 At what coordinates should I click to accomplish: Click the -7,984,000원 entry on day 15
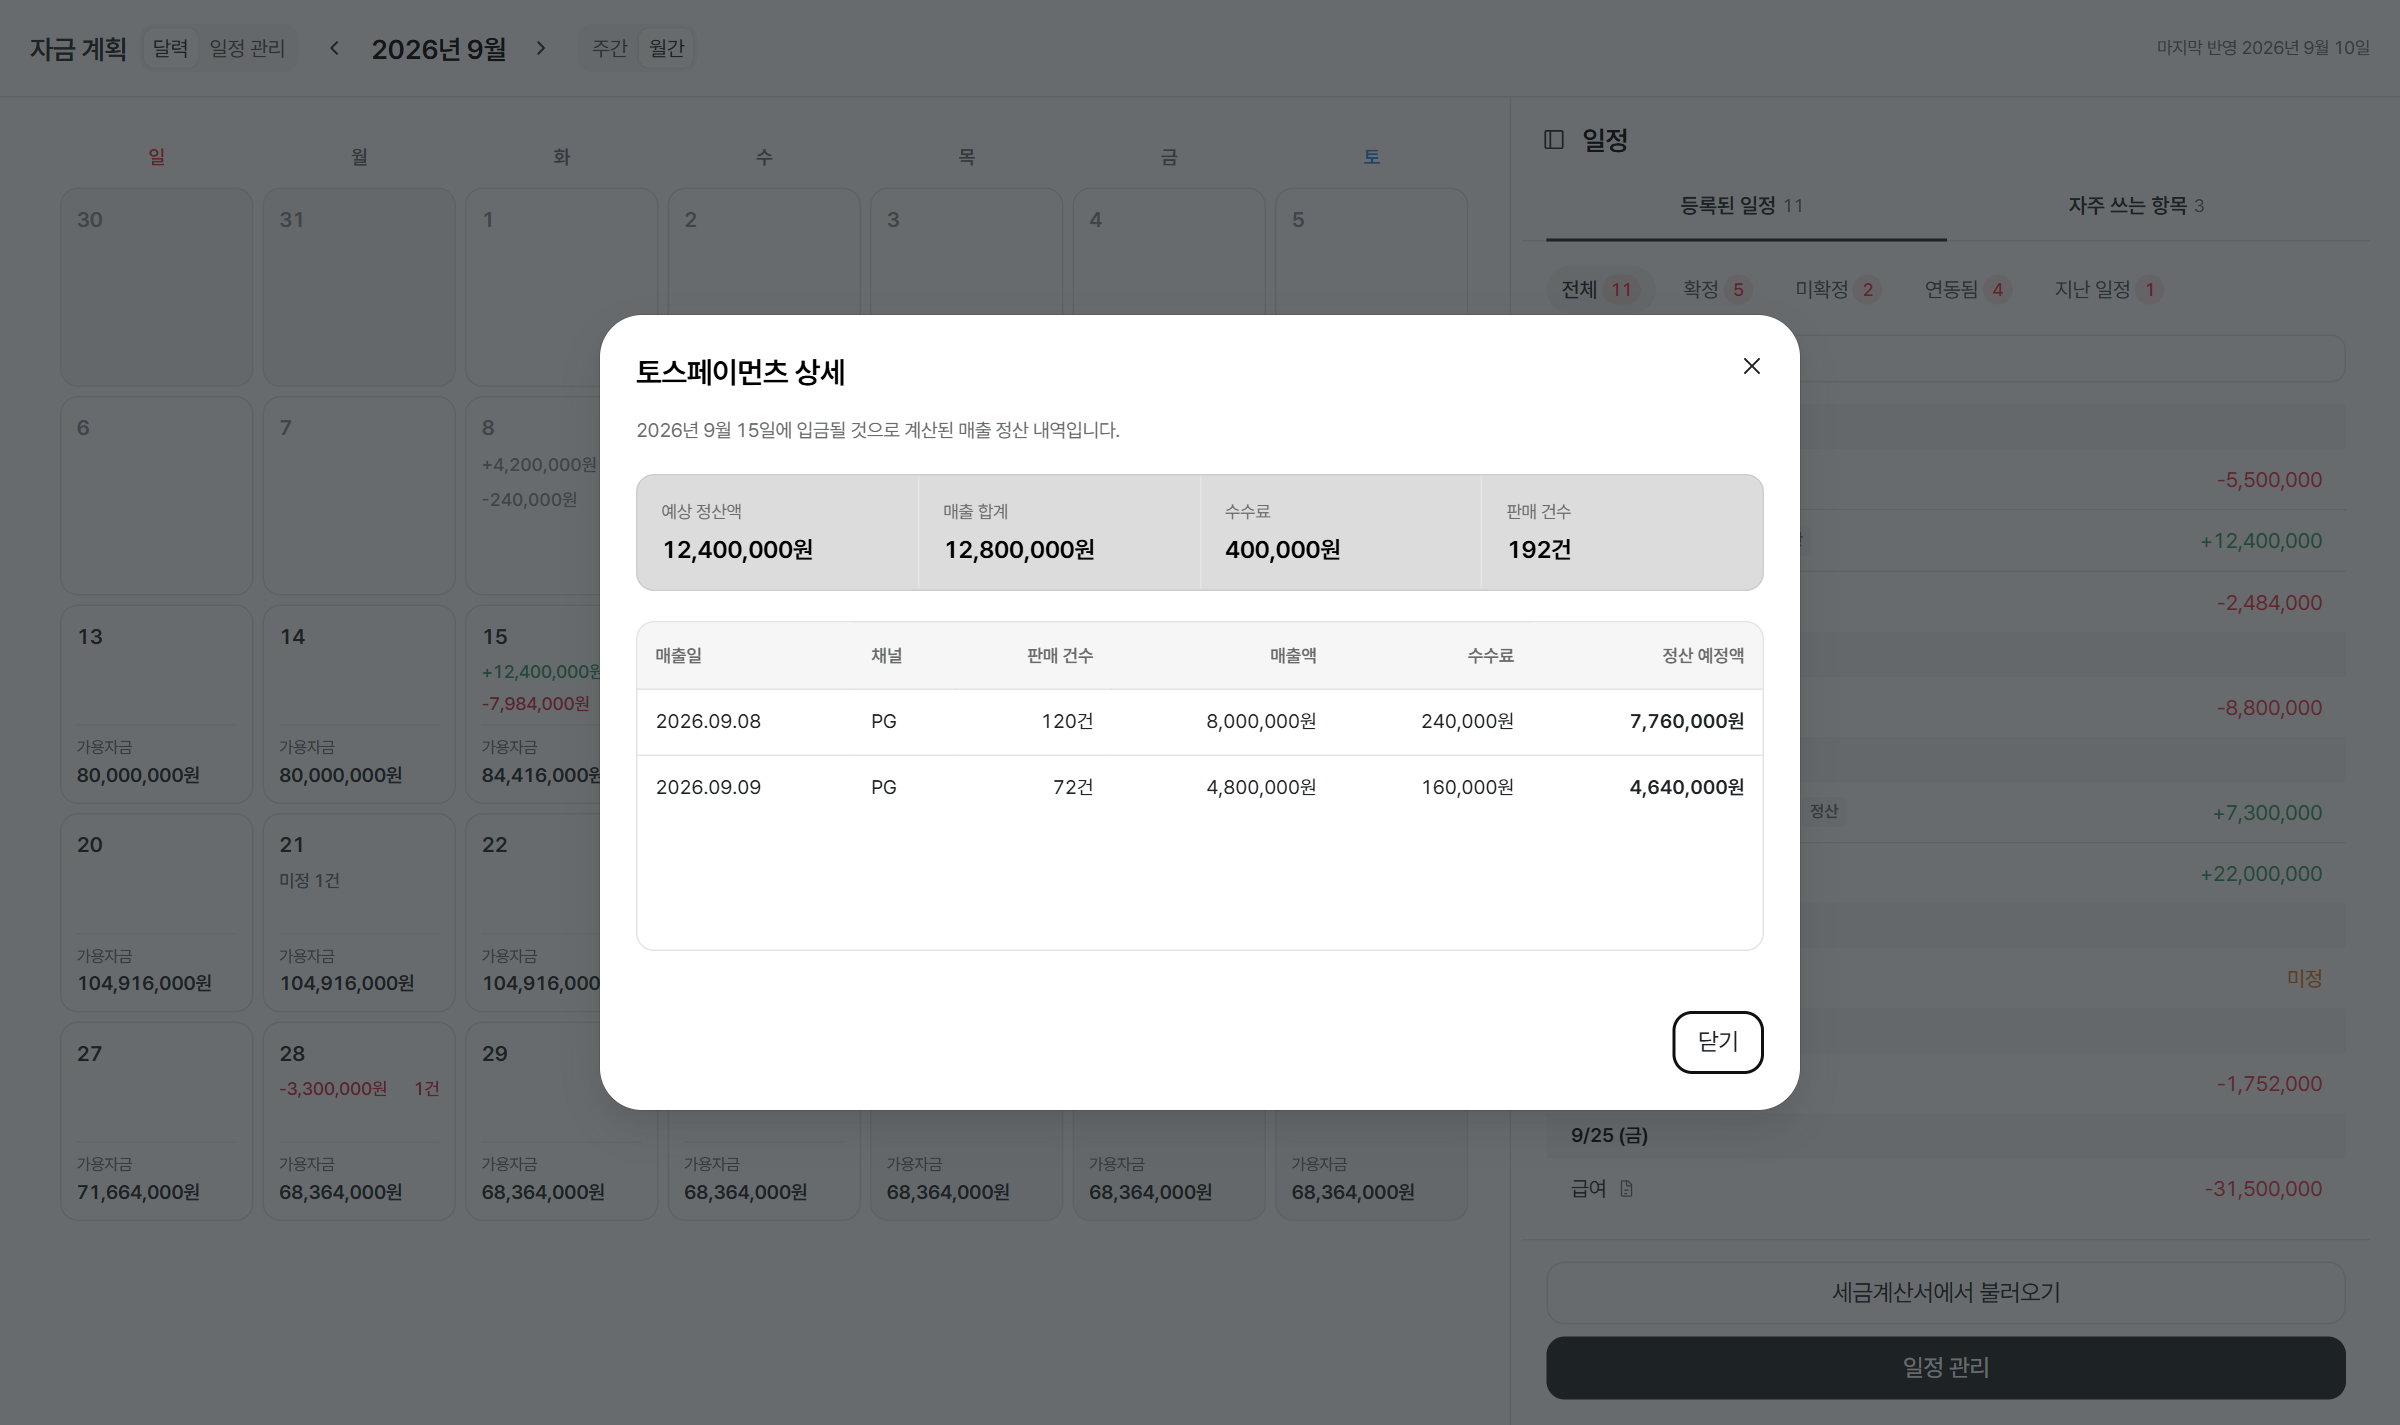click(536, 704)
